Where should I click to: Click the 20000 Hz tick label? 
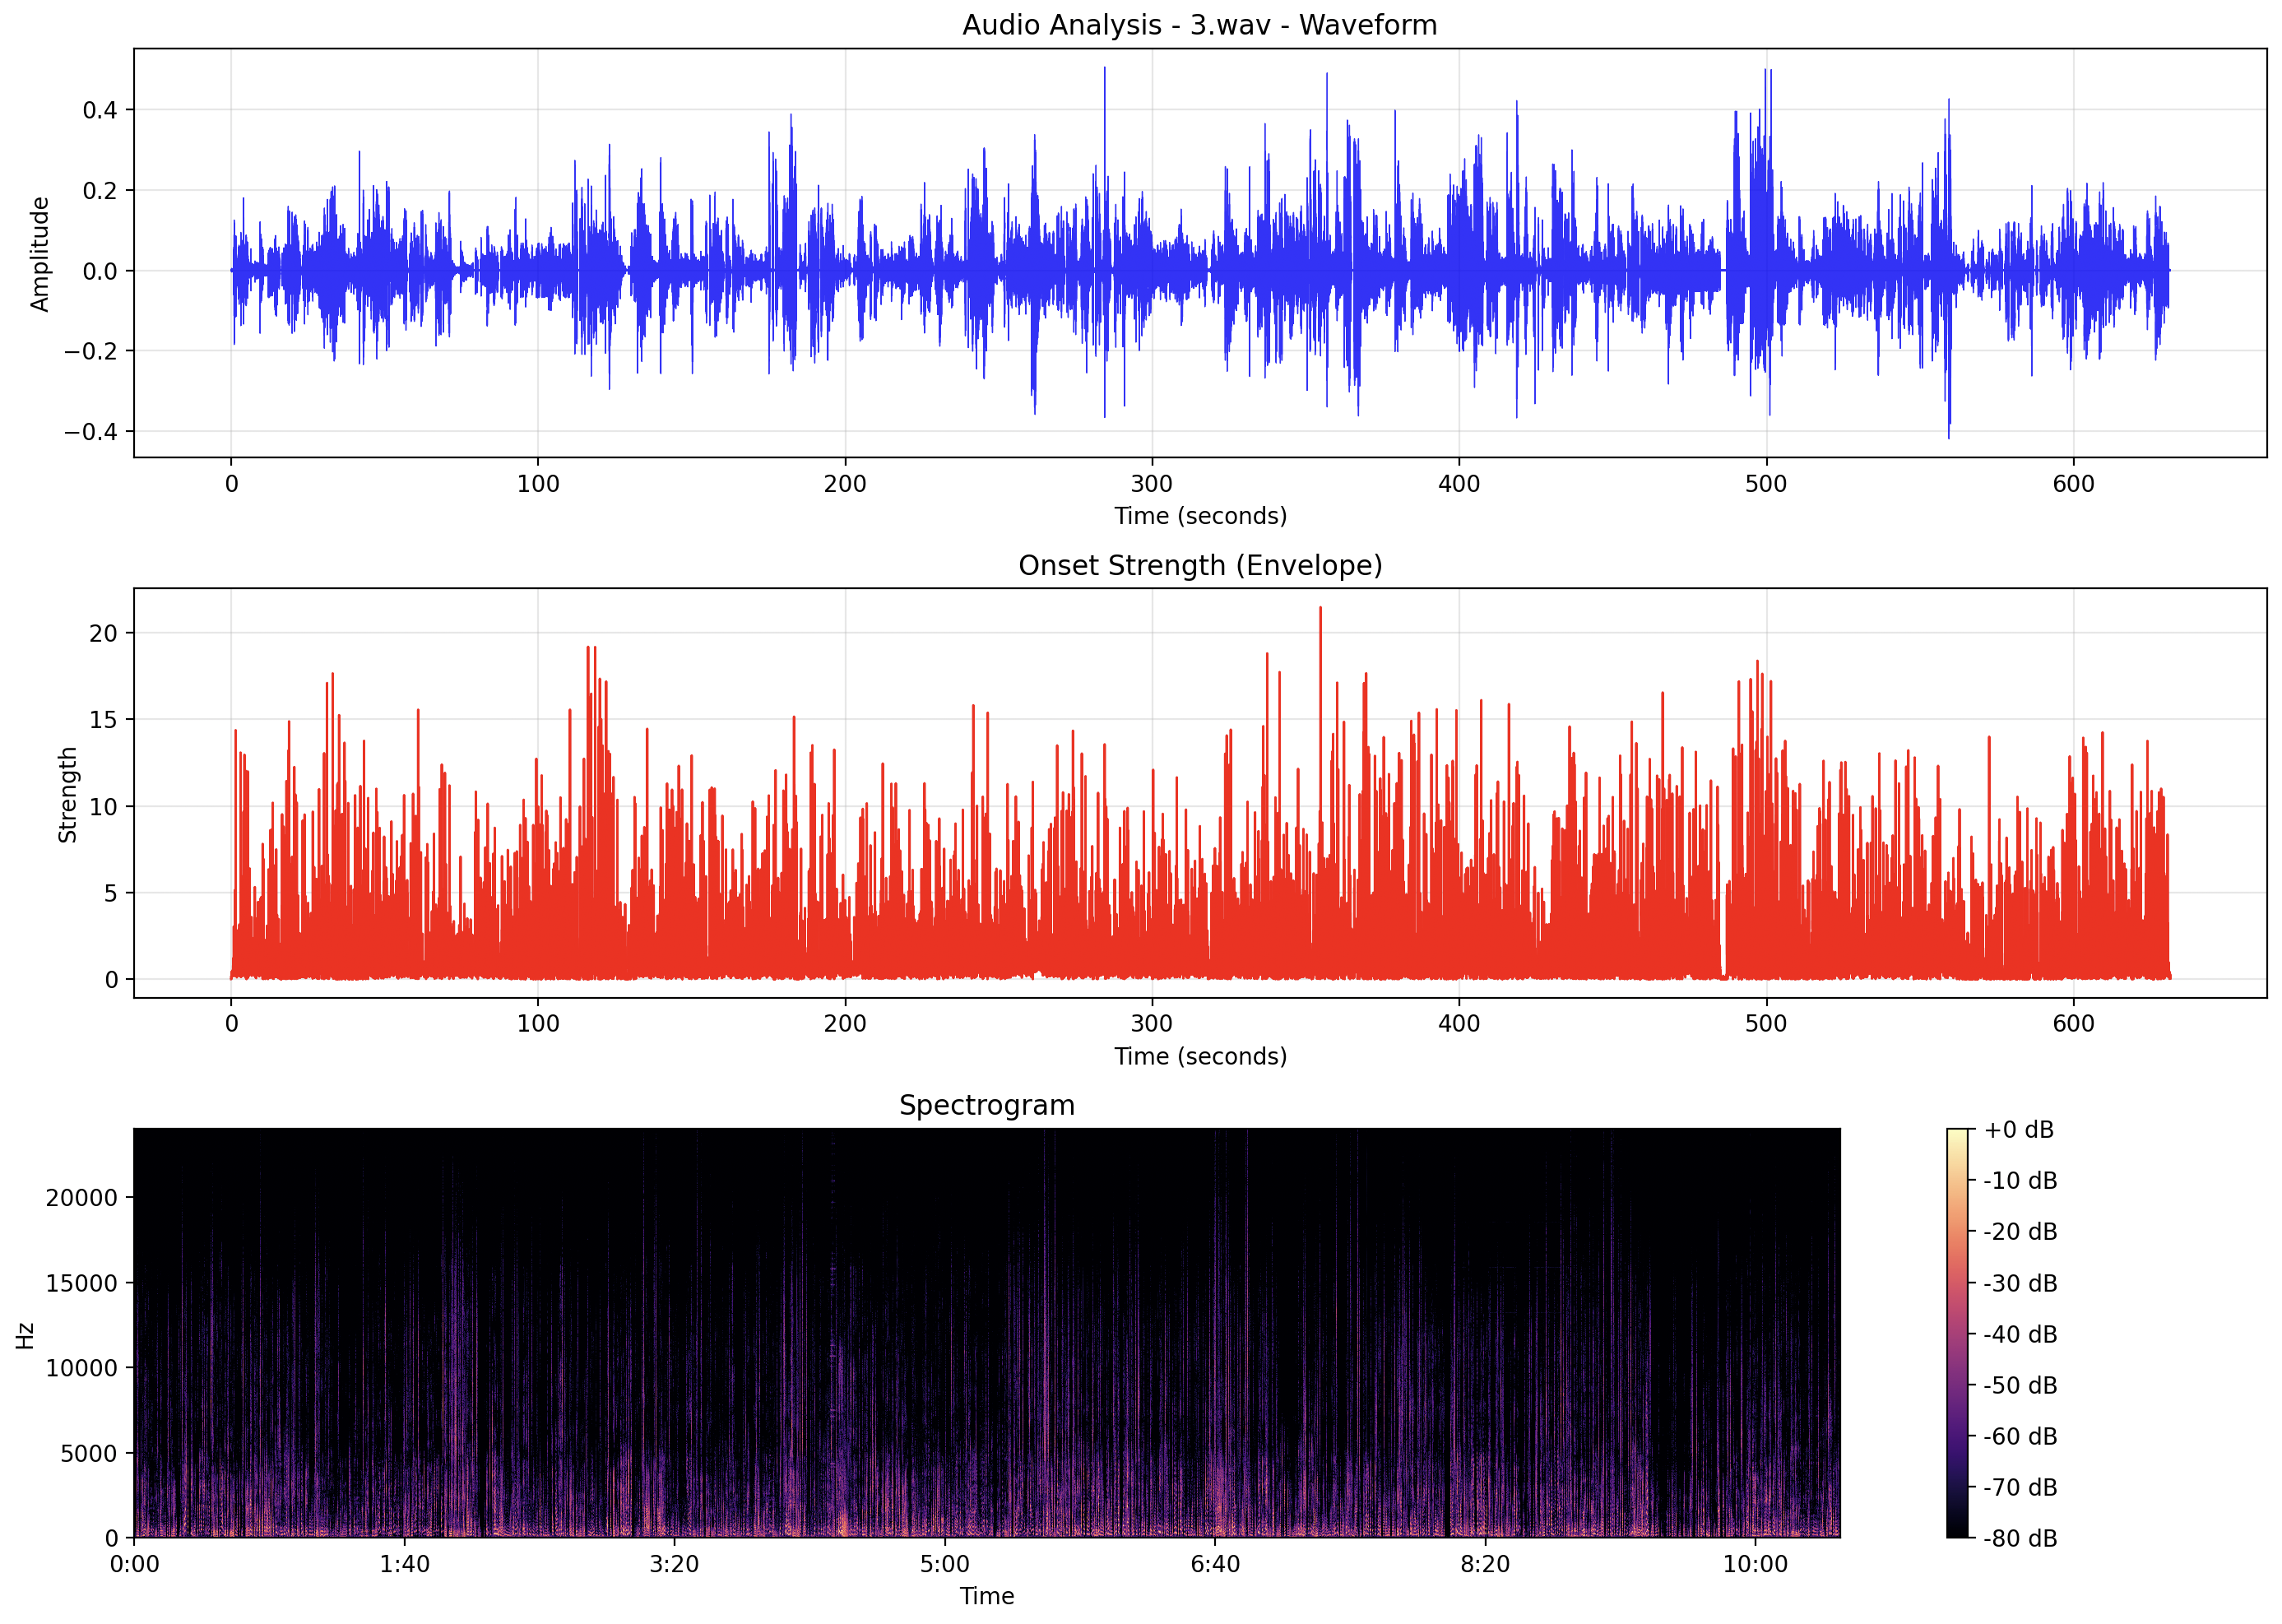click(x=82, y=1197)
